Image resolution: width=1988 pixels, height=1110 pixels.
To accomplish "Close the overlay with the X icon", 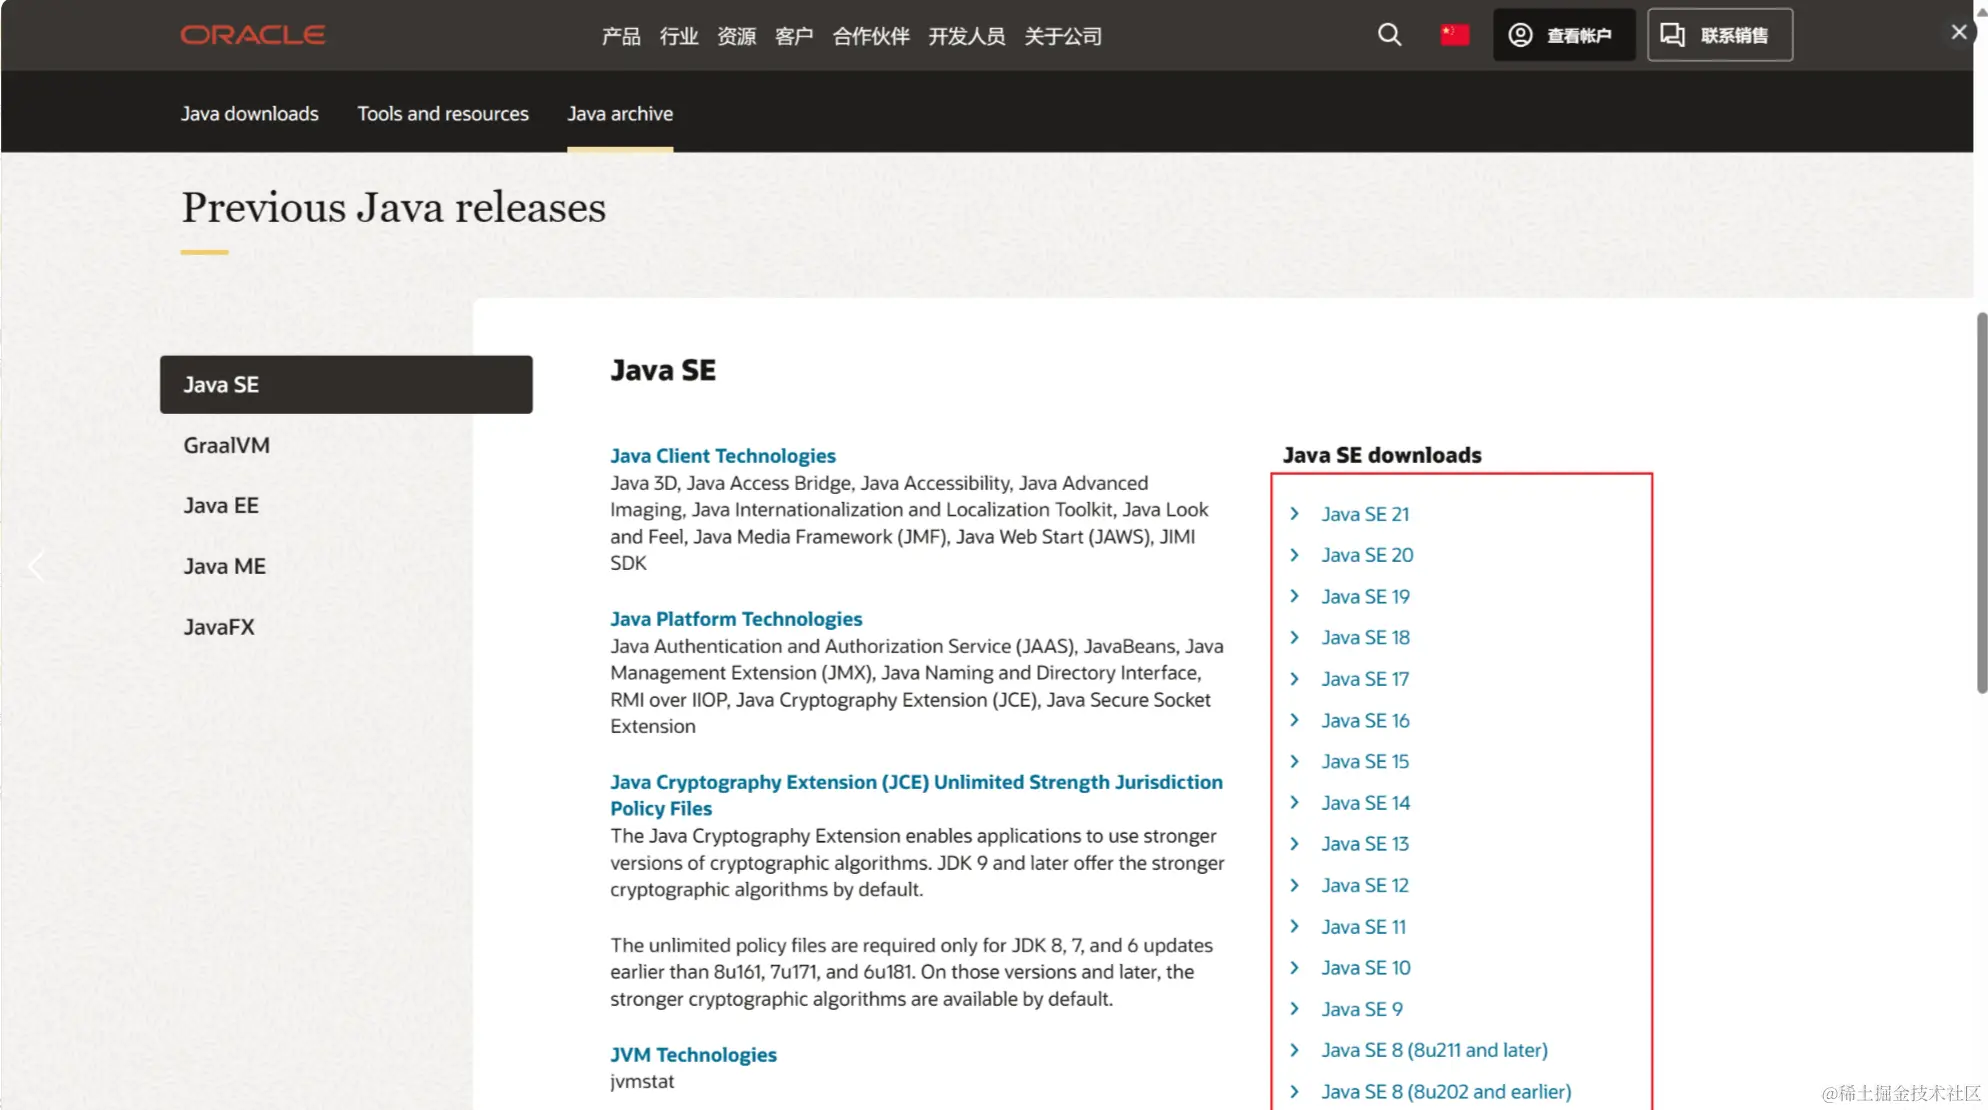I will (1958, 32).
